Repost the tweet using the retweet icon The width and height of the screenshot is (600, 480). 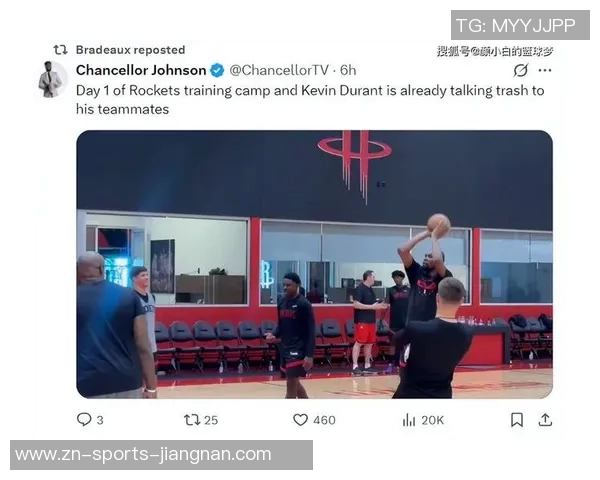pyautogui.click(x=192, y=420)
